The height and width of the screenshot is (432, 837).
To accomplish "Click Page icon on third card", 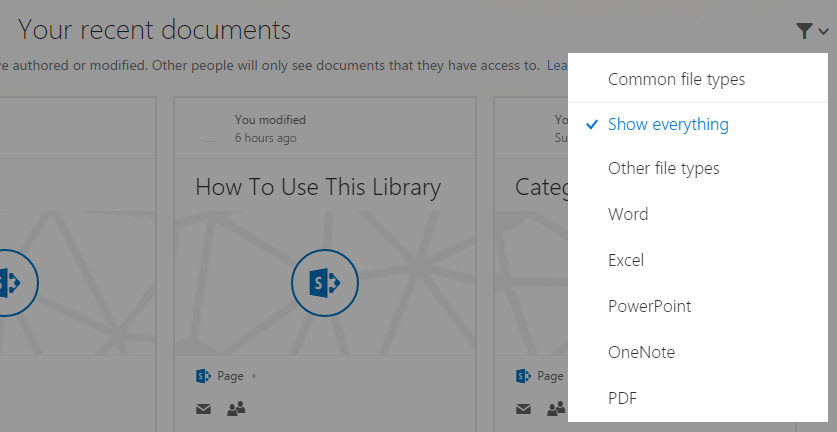I will click(523, 376).
